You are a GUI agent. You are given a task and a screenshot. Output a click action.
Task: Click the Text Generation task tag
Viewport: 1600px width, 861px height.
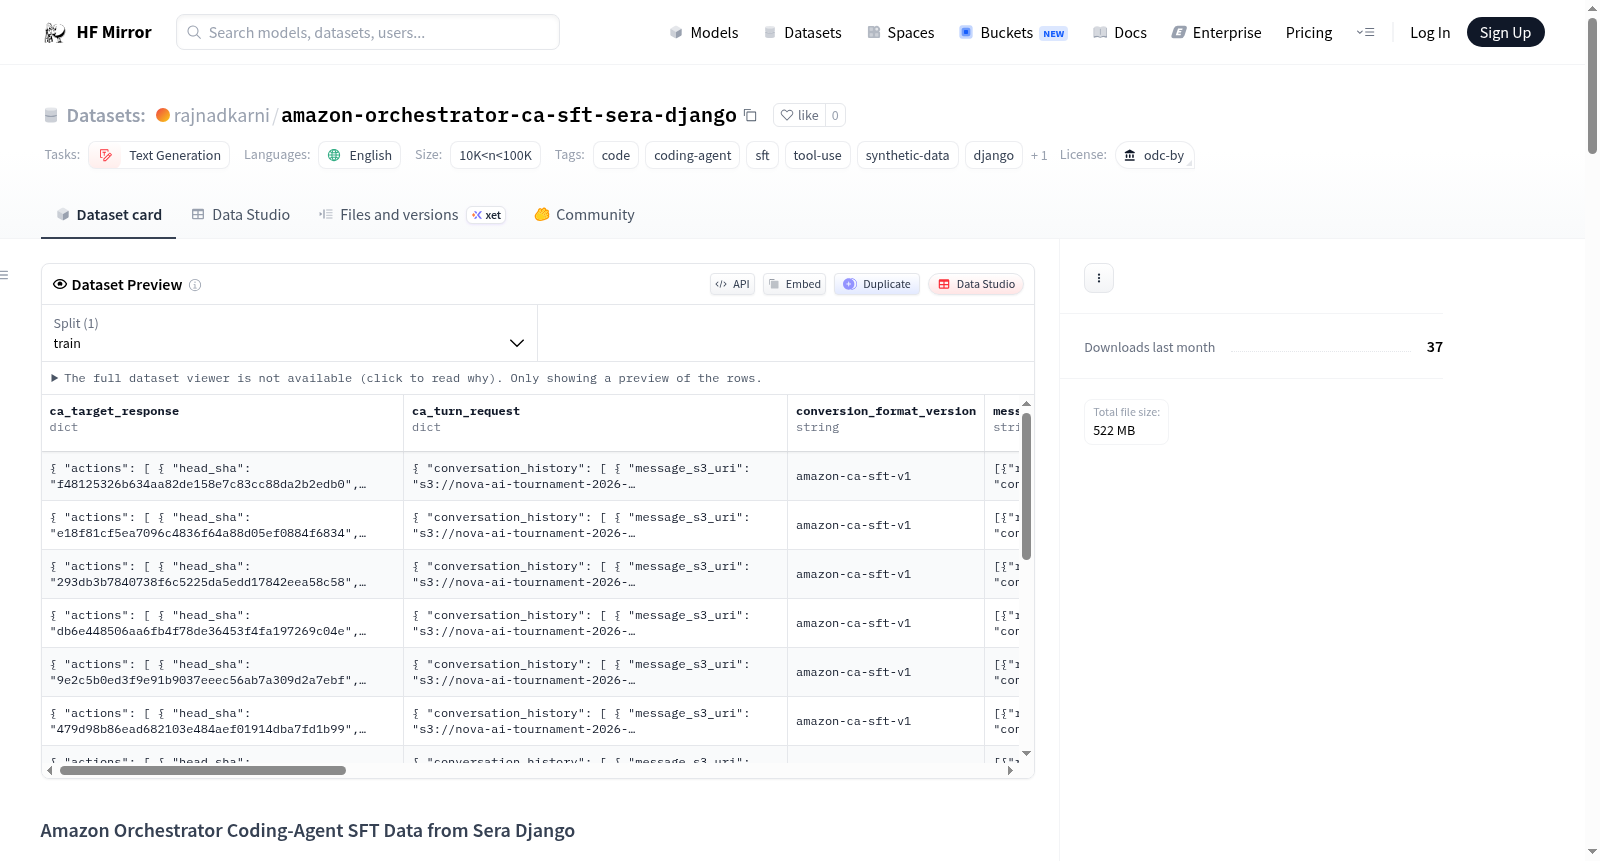click(x=159, y=155)
